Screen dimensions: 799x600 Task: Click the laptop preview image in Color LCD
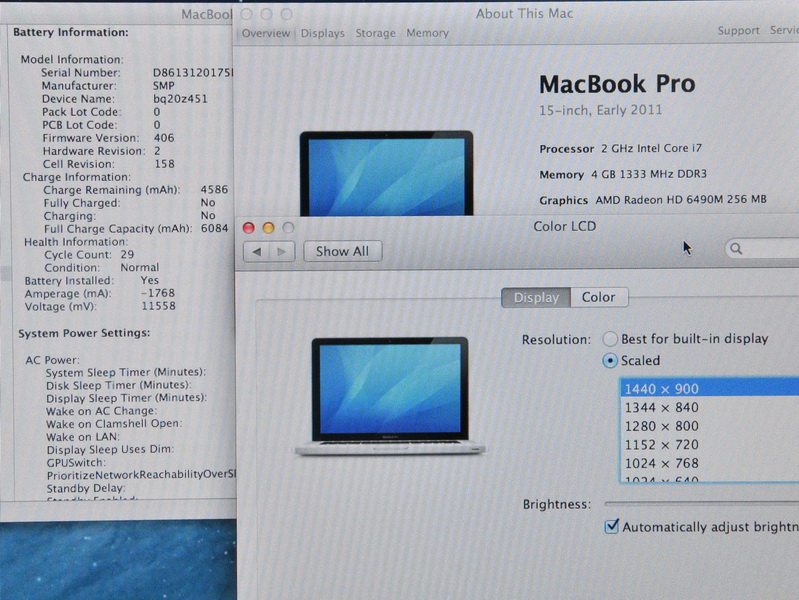click(x=390, y=396)
